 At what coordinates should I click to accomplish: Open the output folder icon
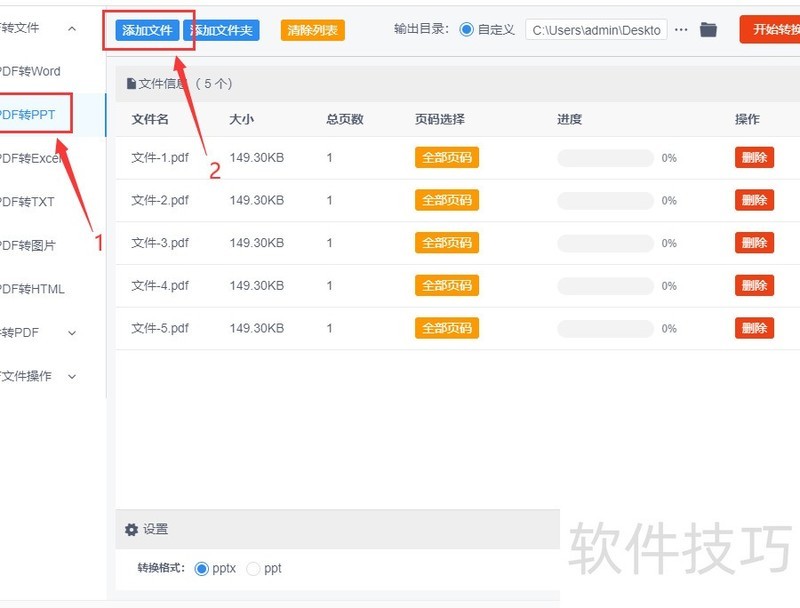(708, 30)
